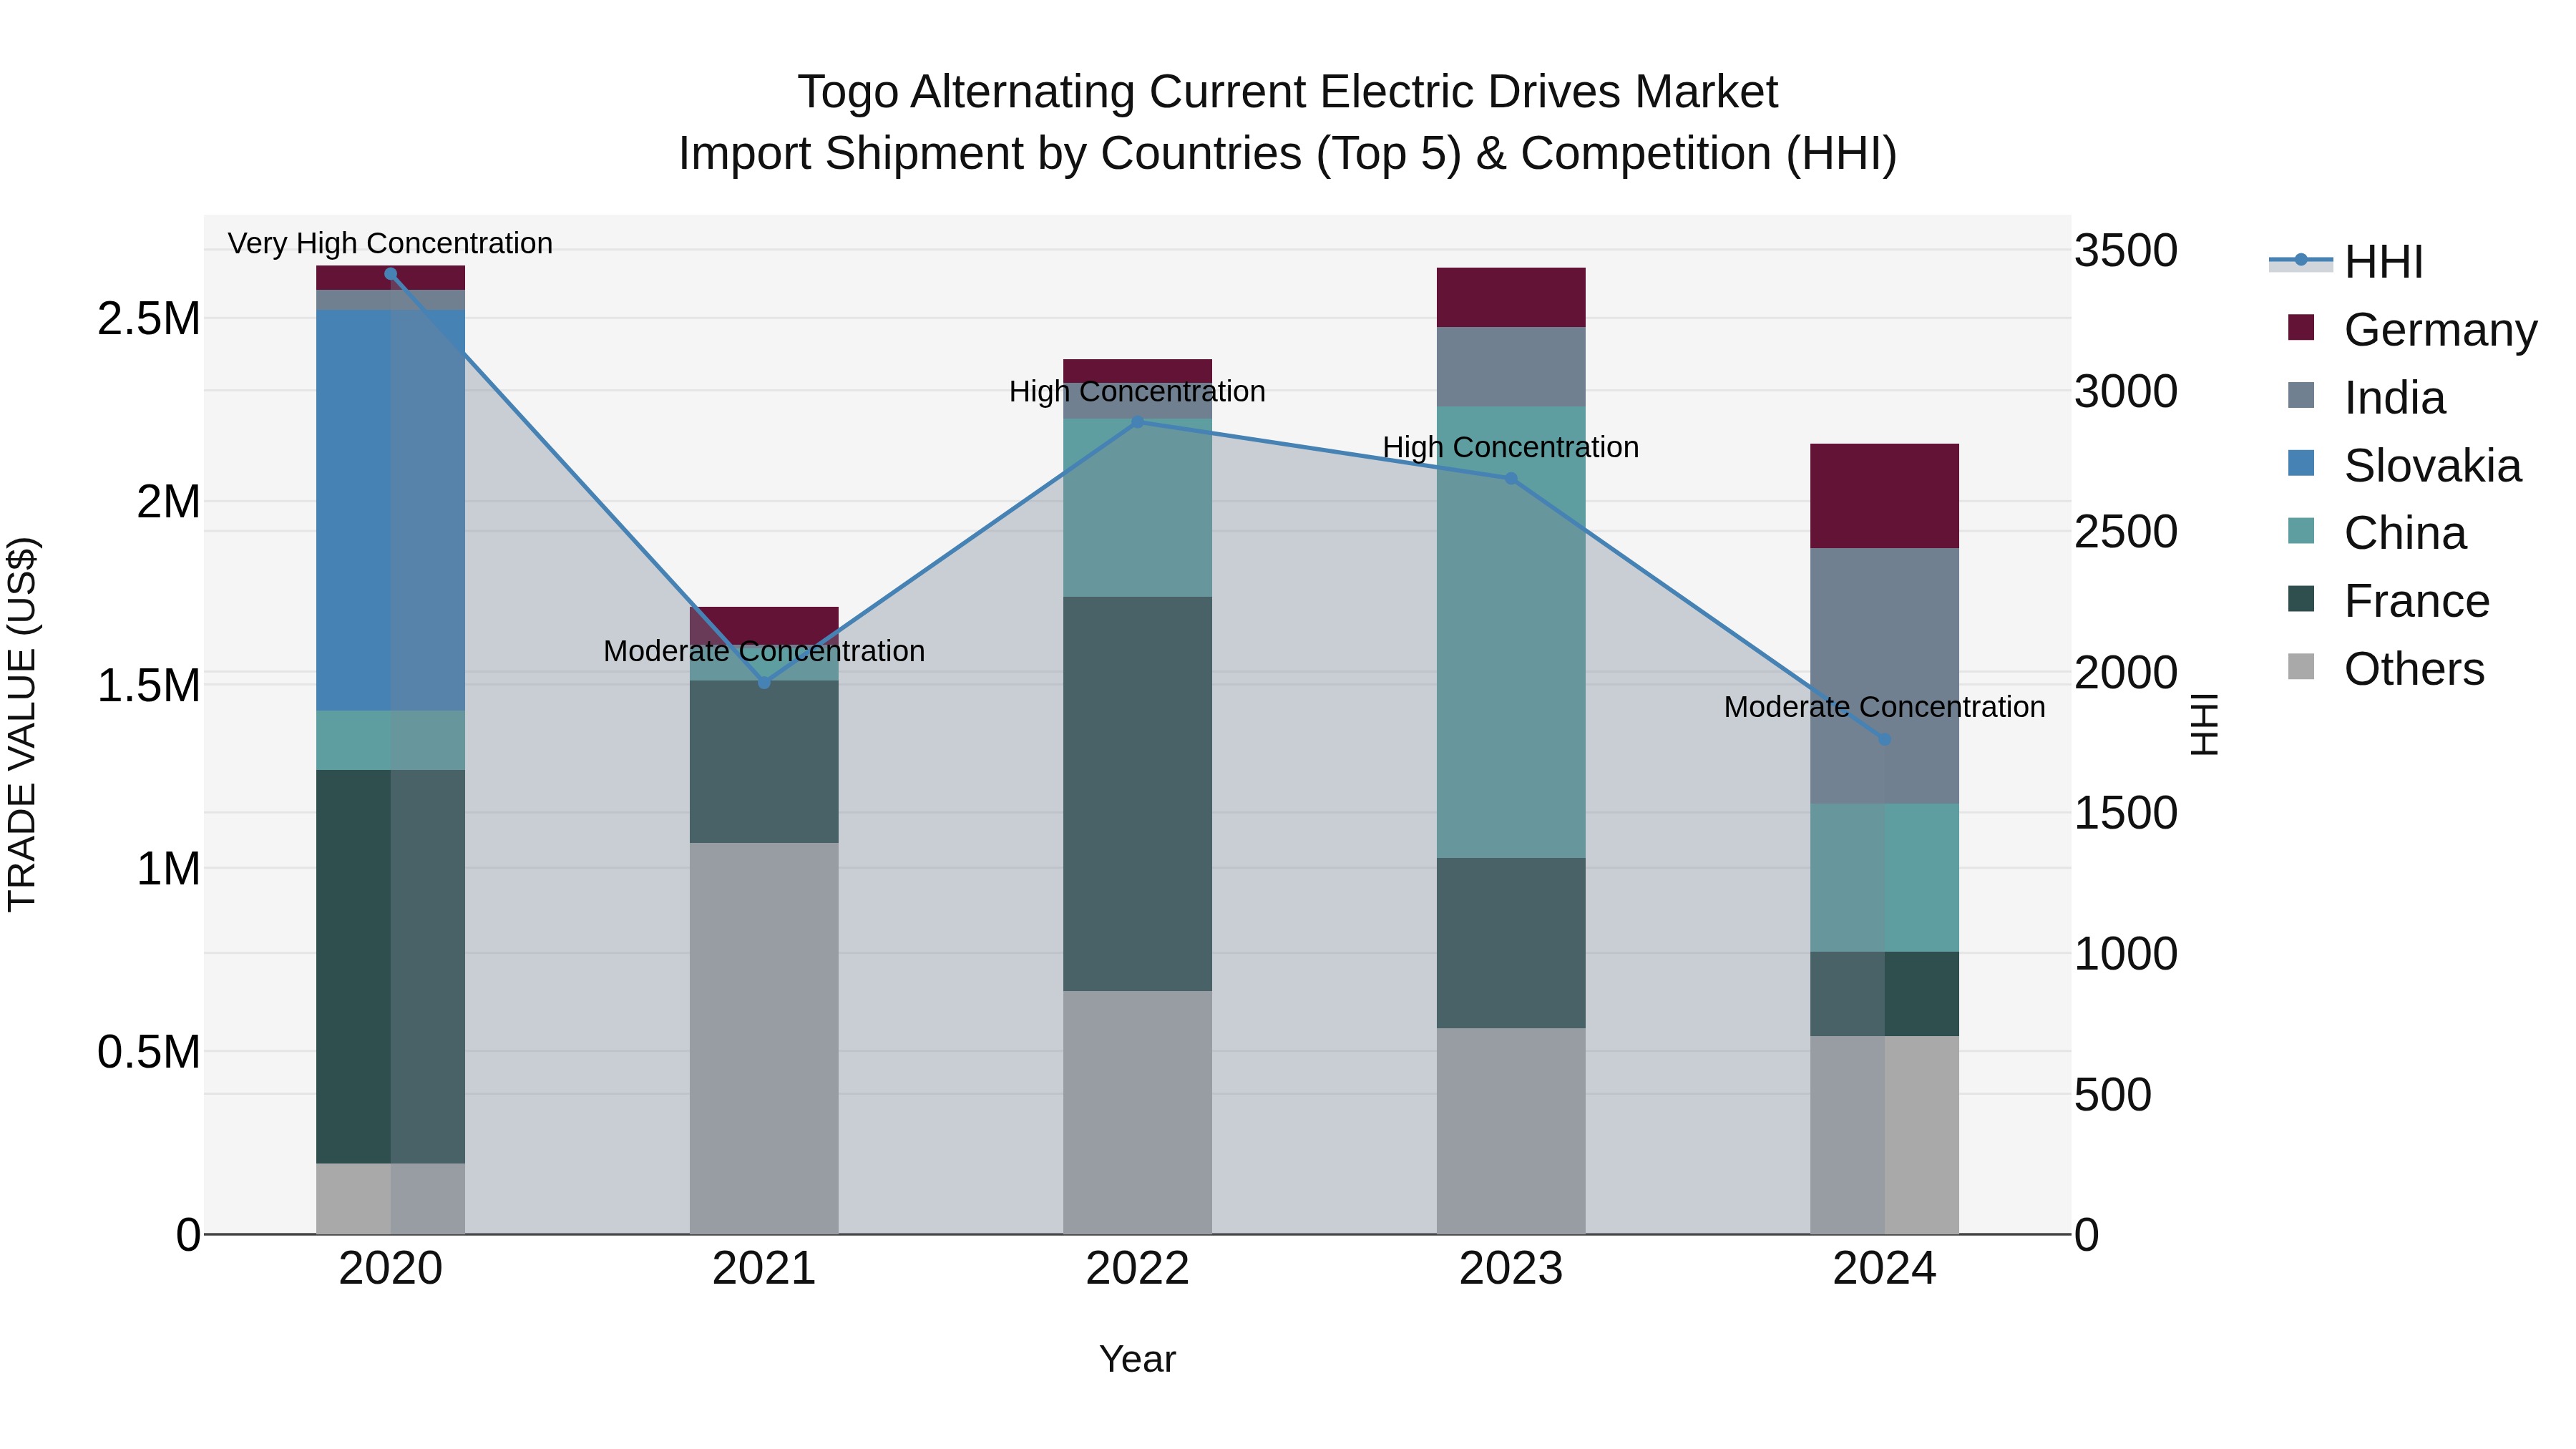
Task: Click the 2020 x-axis label
Action: (x=391, y=1269)
